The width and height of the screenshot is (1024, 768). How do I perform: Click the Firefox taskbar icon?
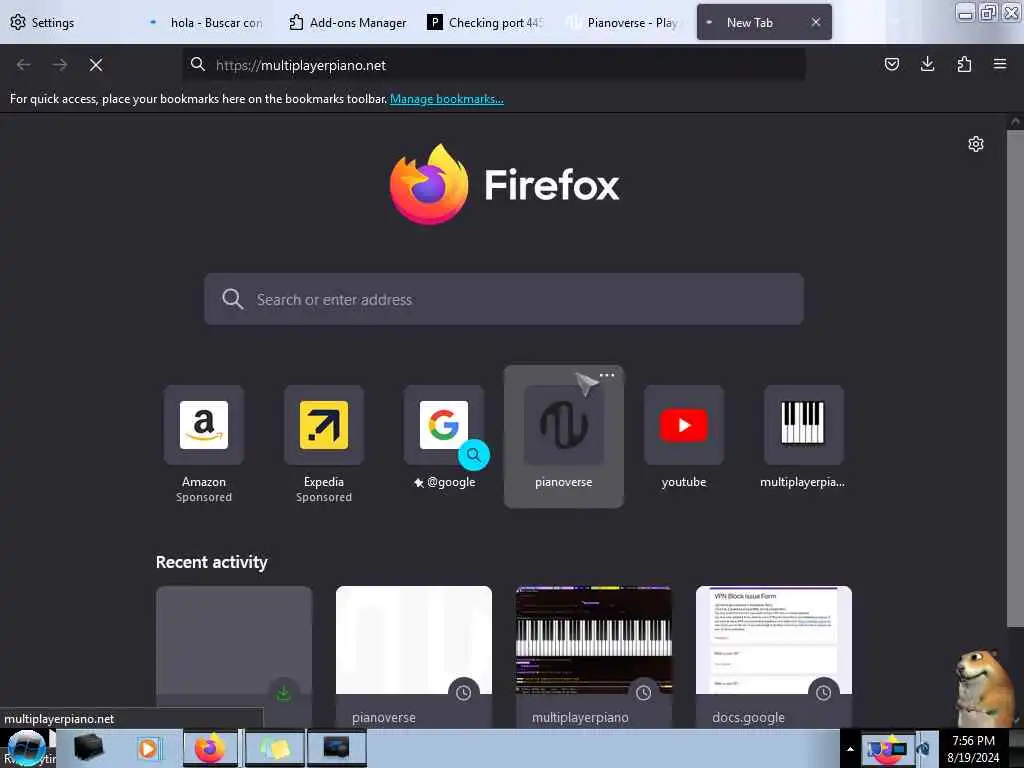click(x=210, y=748)
